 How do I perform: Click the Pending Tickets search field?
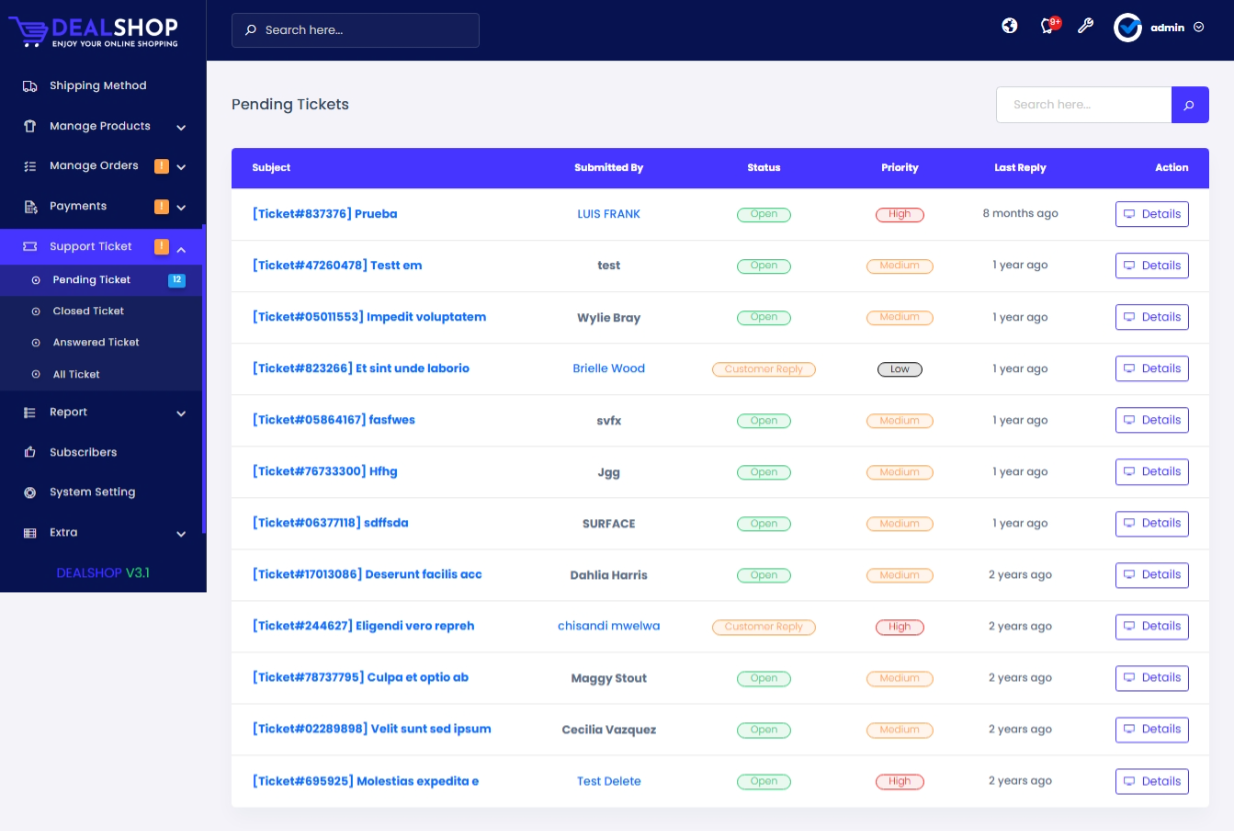coord(1083,105)
